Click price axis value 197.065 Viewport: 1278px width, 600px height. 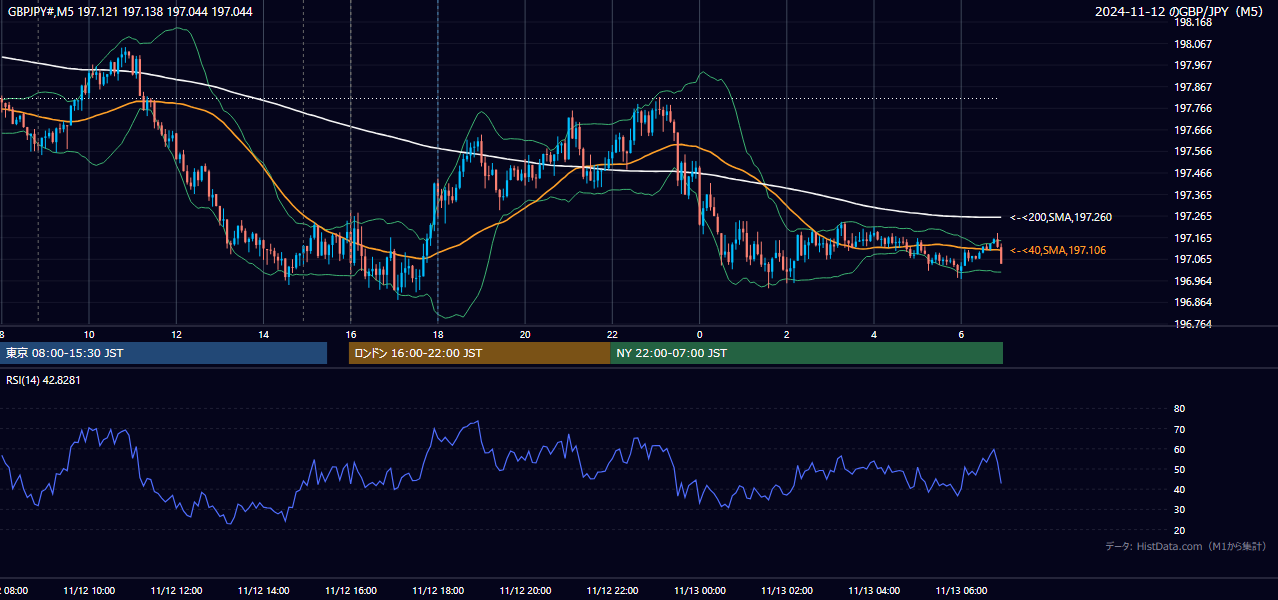pos(1193,259)
